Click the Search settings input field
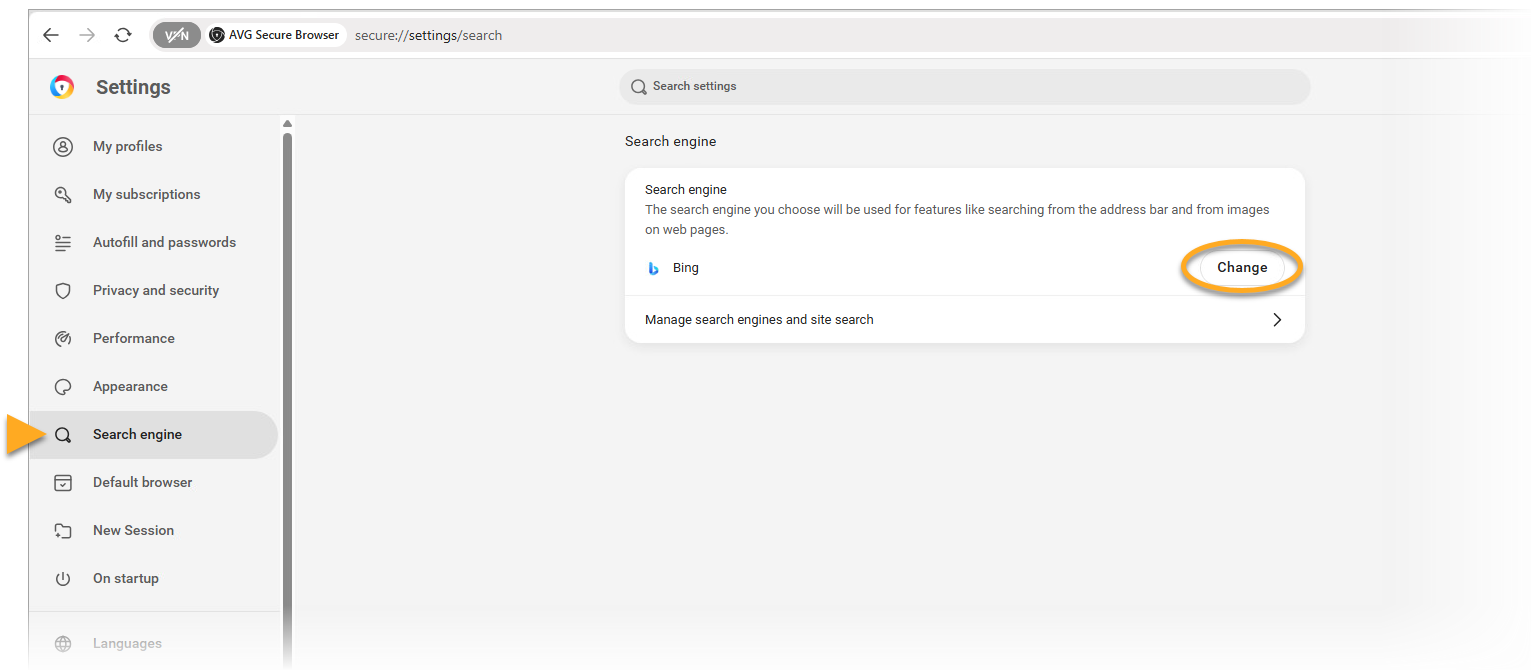The width and height of the screenshot is (1532, 670). click(964, 87)
